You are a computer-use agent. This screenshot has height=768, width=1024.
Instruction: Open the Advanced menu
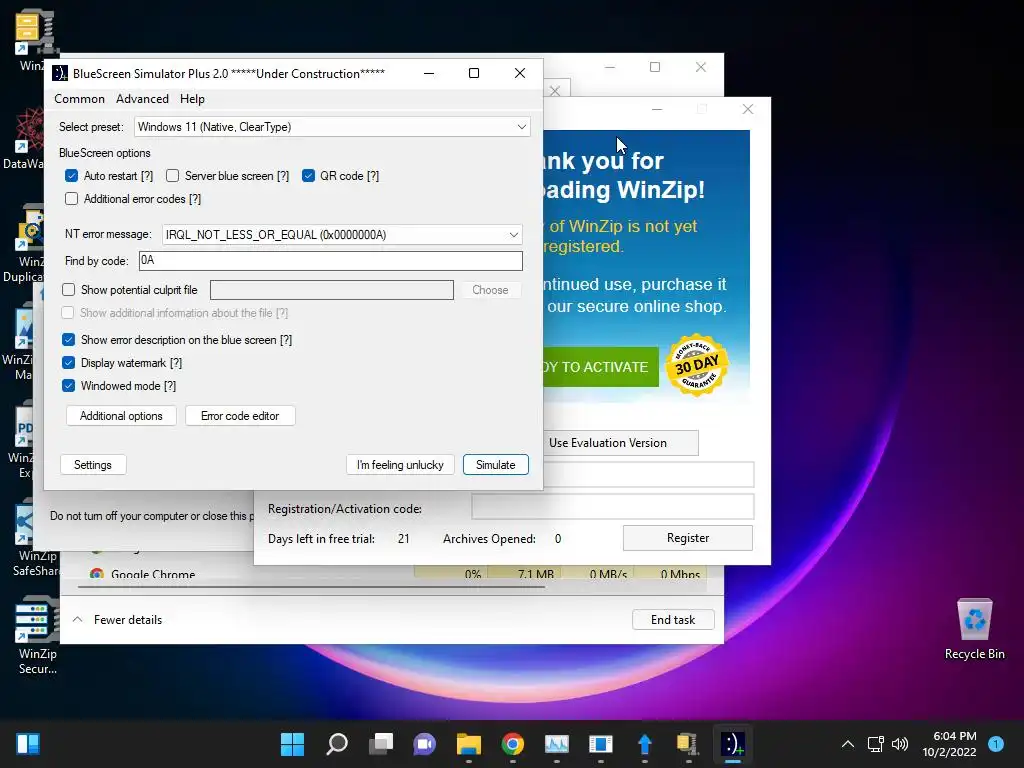142,99
